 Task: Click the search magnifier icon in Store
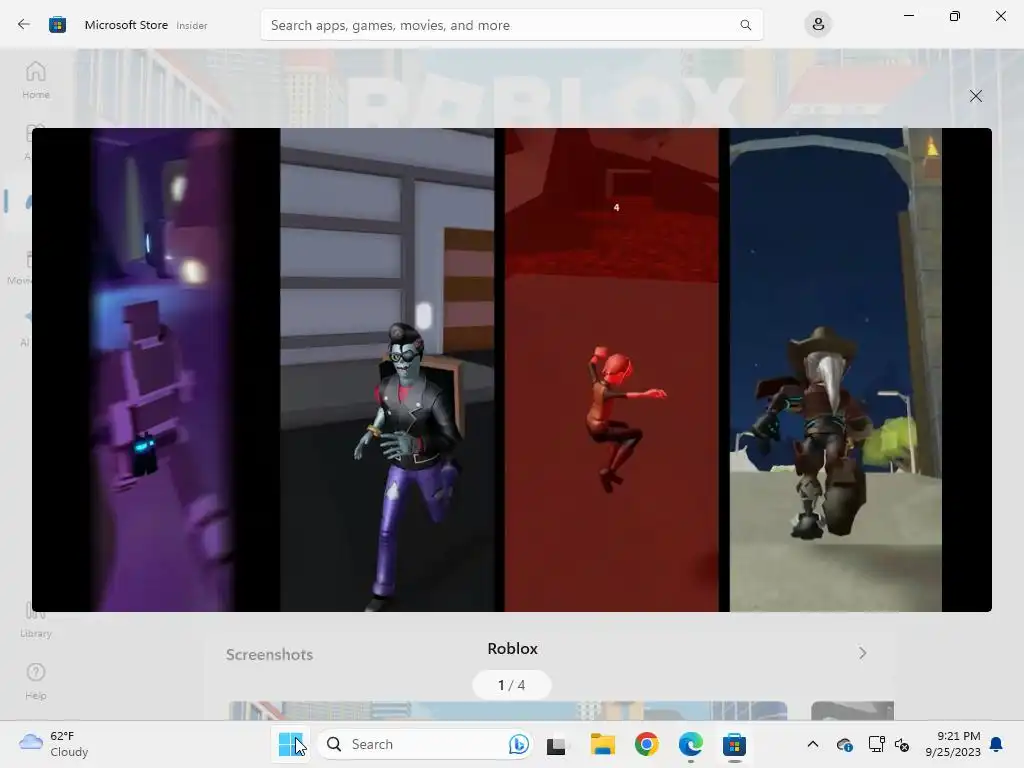[745, 25]
